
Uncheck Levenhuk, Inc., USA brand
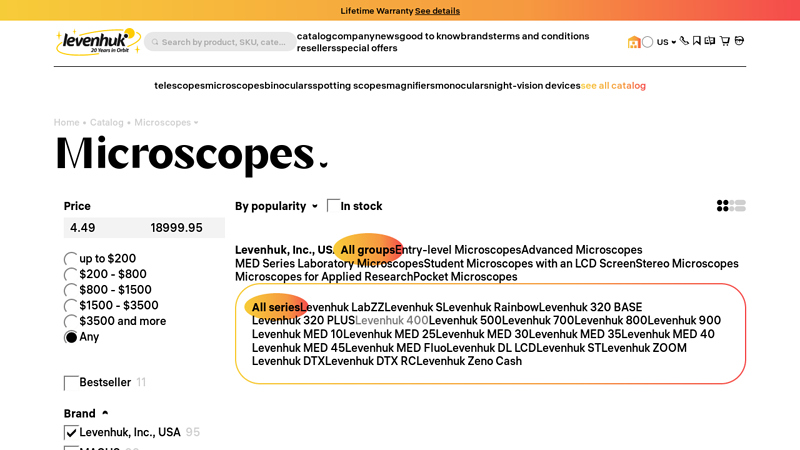point(71,433)
